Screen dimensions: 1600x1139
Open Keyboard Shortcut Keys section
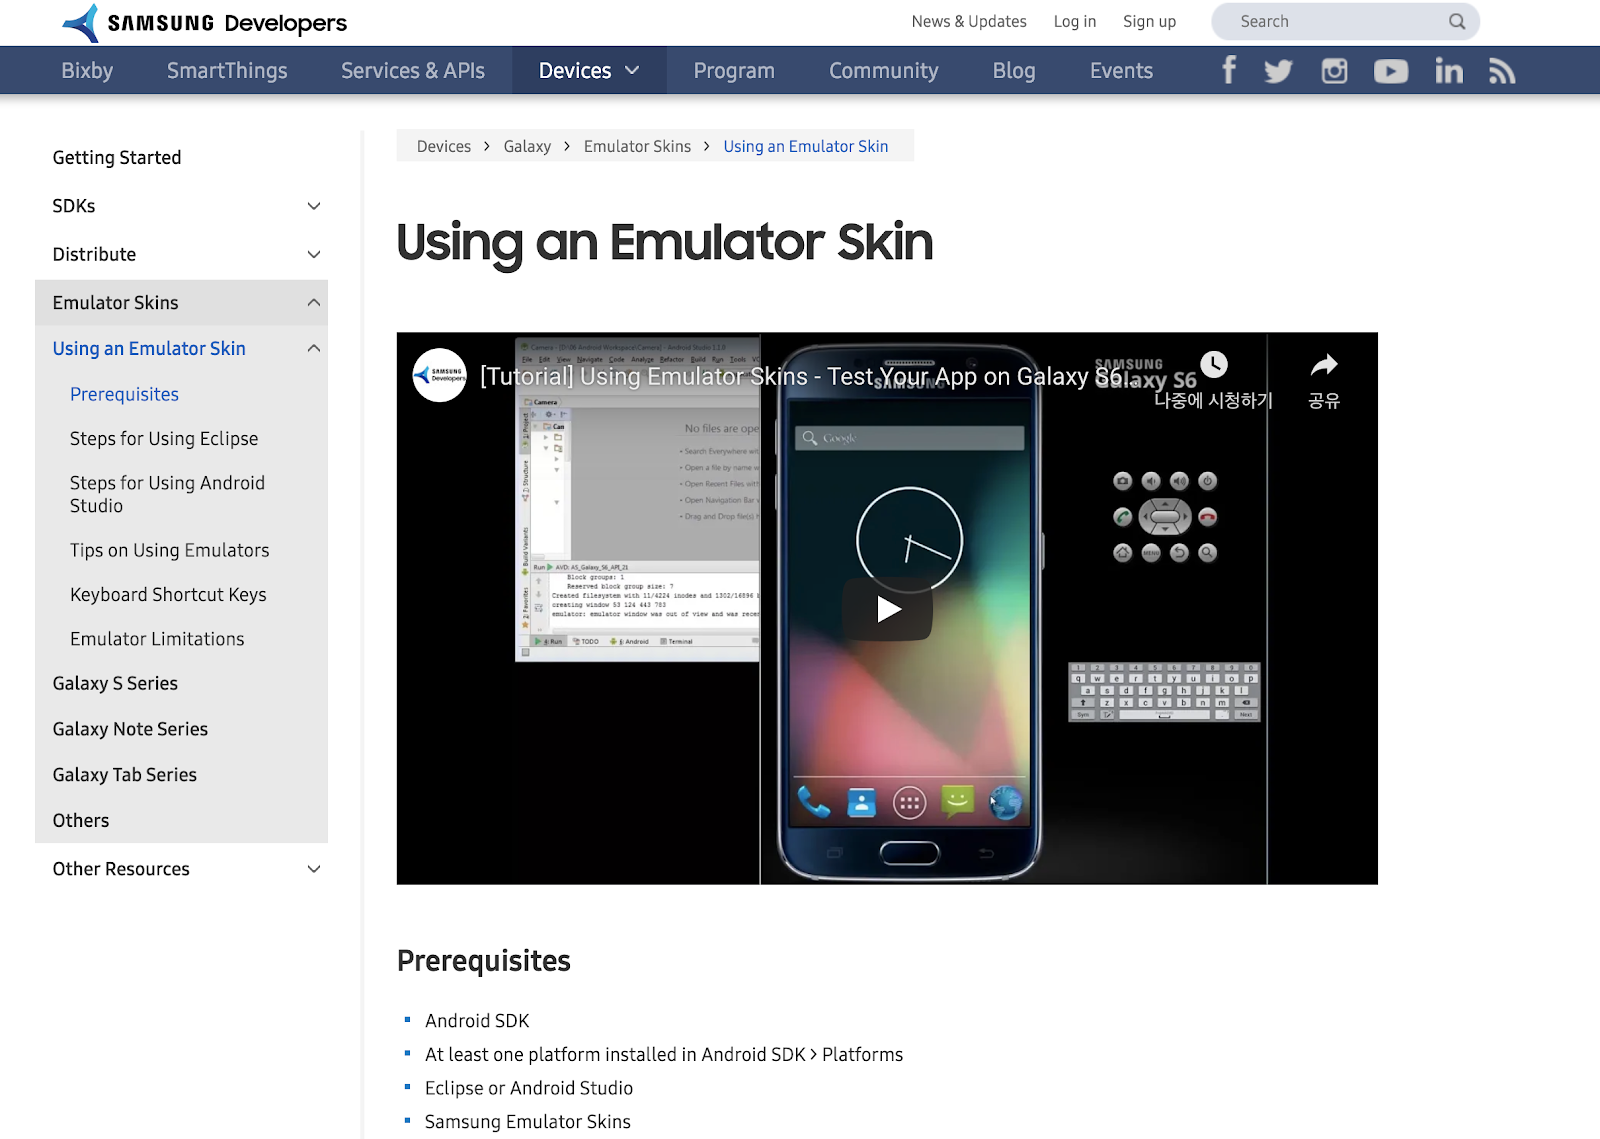click(168, 594)
